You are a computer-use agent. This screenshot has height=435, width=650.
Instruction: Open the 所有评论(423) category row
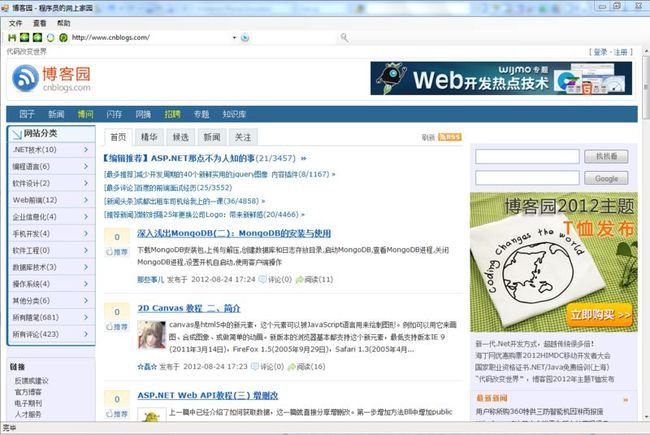(51, 334)
